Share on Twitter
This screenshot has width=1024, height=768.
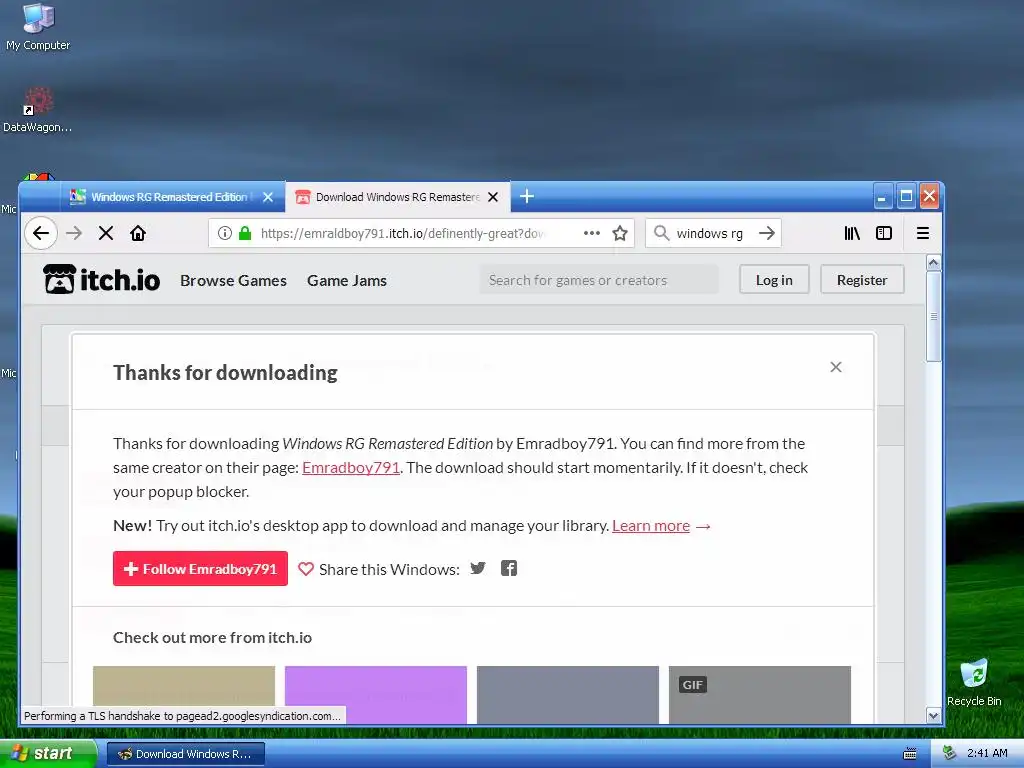tap(478, 568)
